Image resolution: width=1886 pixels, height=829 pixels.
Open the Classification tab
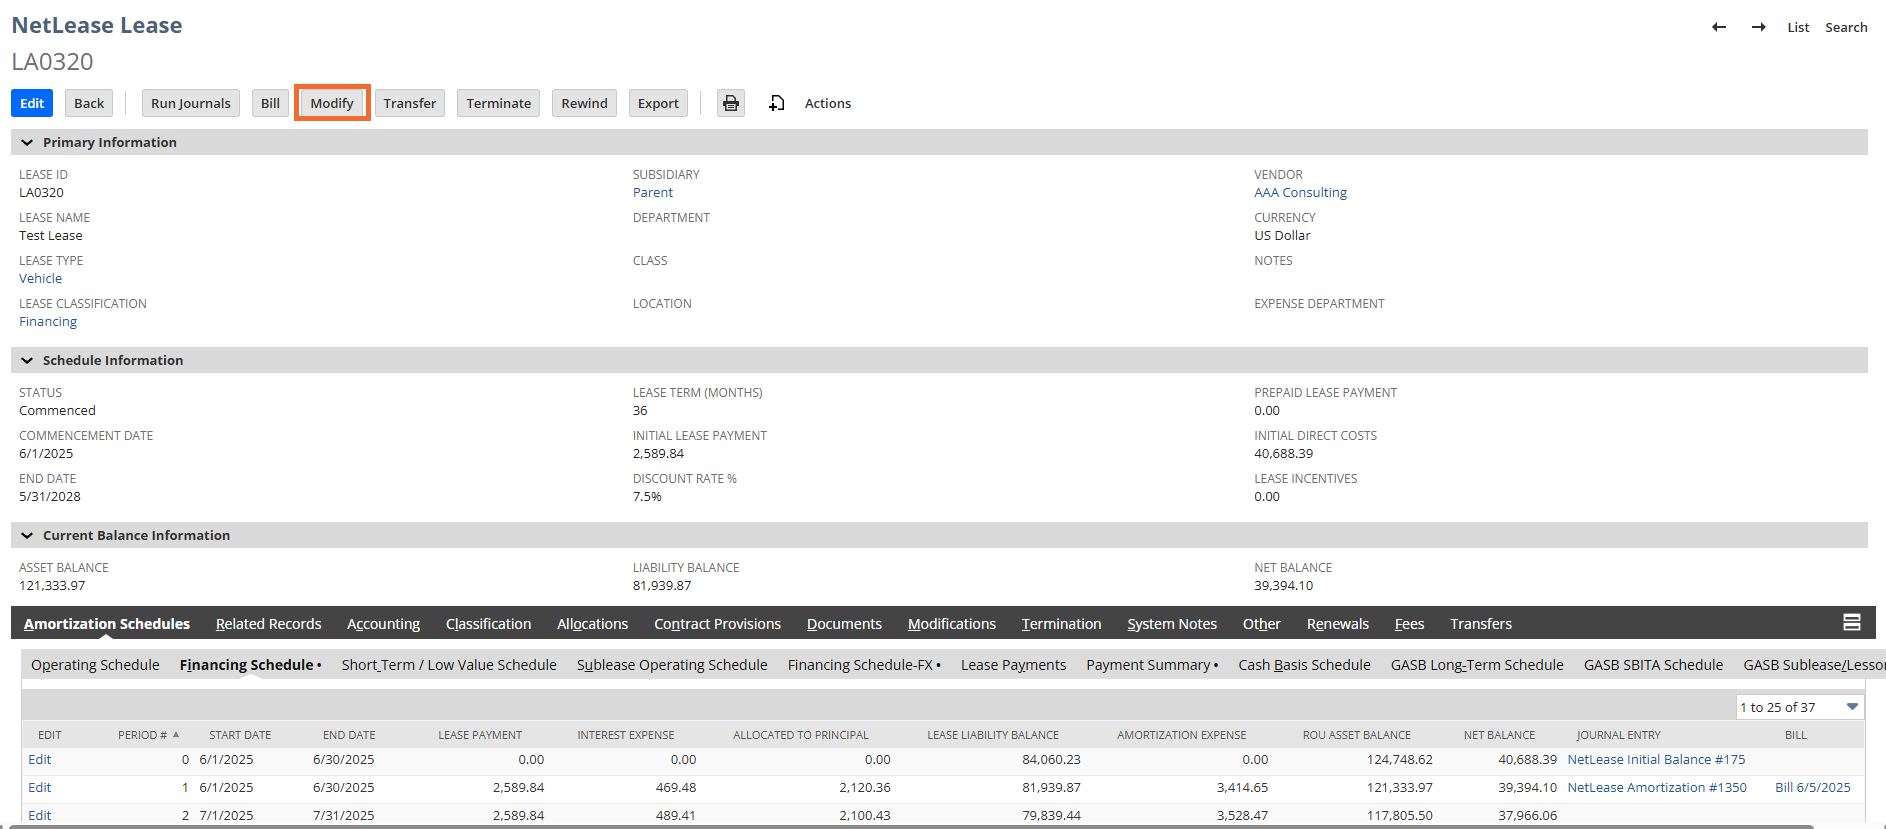[x=488, y=623]
